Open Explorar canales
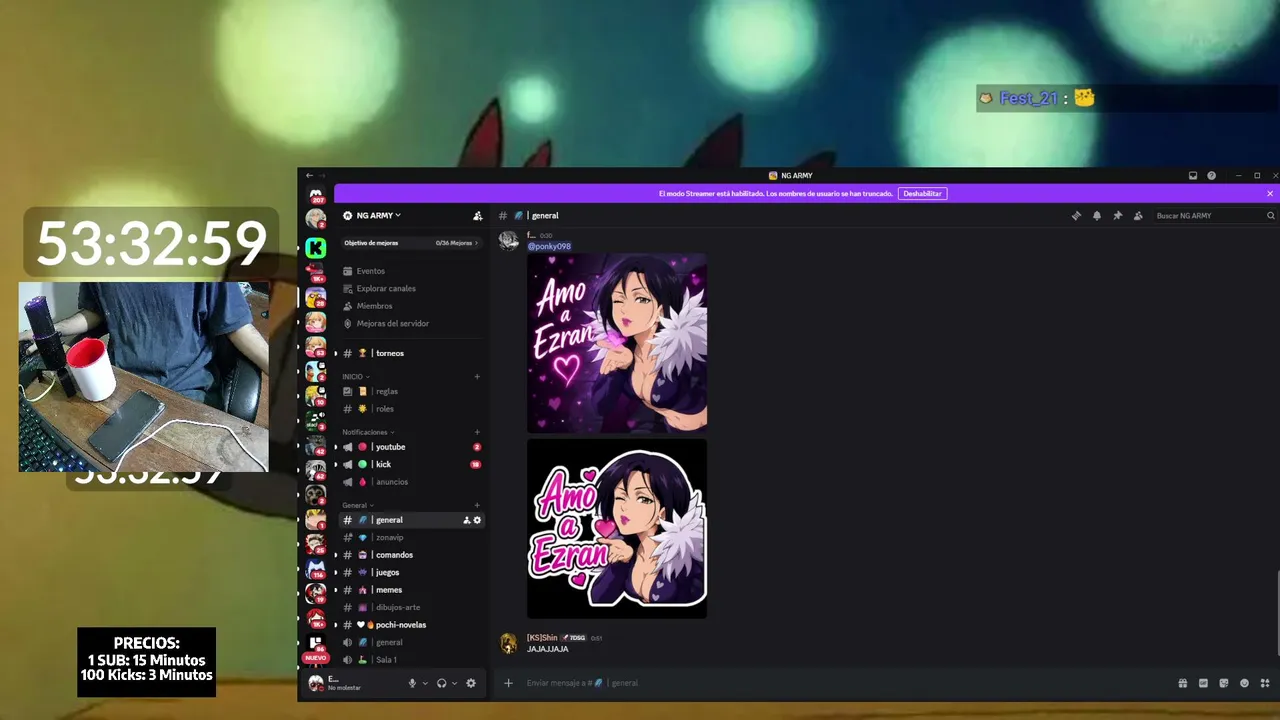 (x=412, y=289)
